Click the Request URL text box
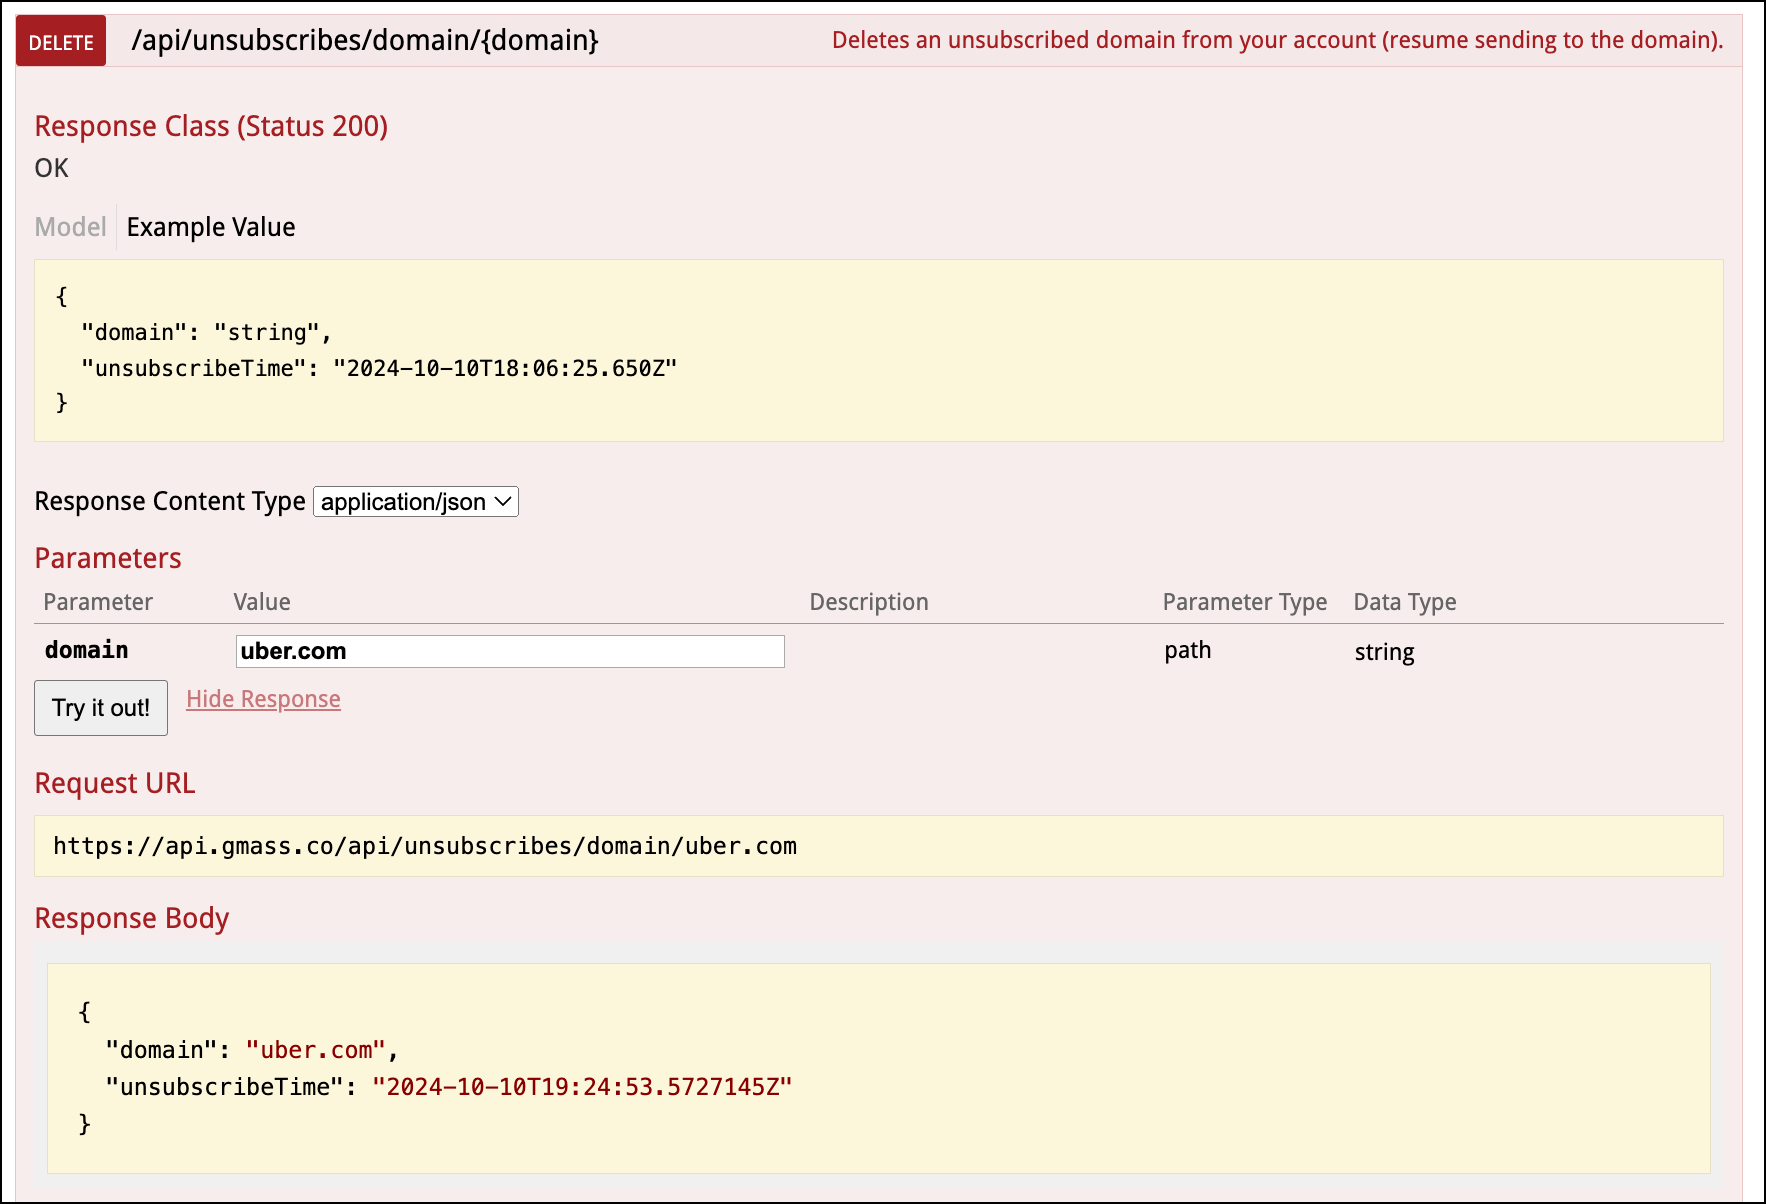This screenshot has width=1766, height=1204. pos(878,846)
